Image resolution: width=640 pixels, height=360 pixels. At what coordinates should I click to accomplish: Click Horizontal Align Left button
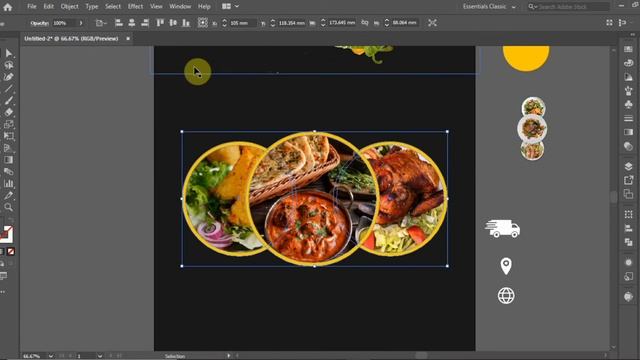click(119, 23)
